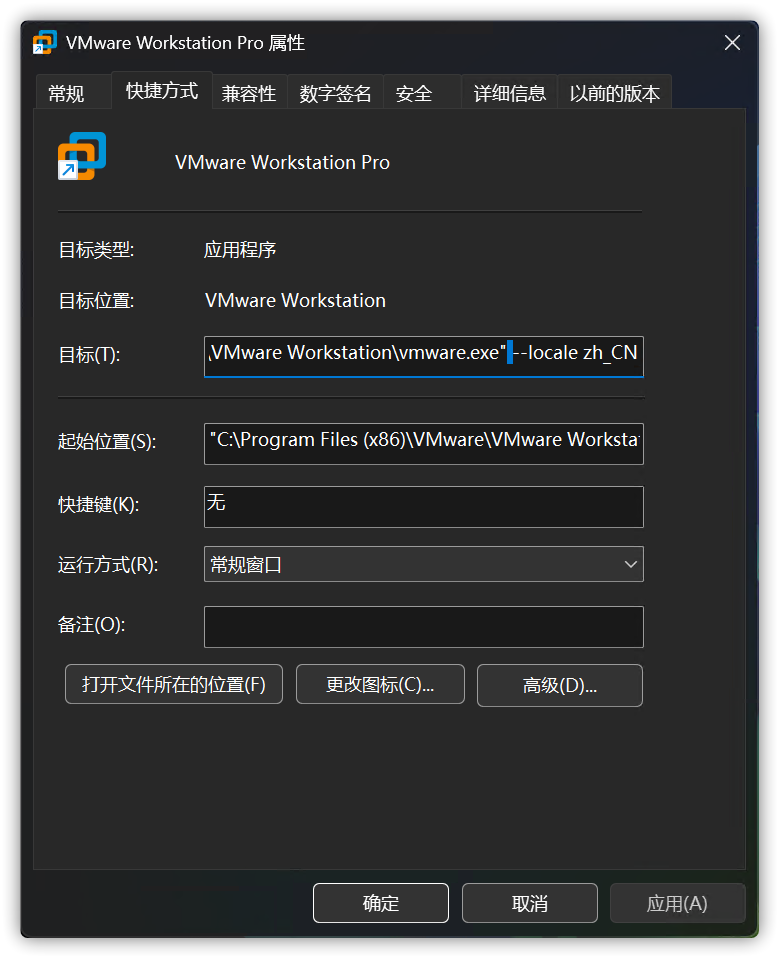Open the 数字签名 tab

pos(335,93)
